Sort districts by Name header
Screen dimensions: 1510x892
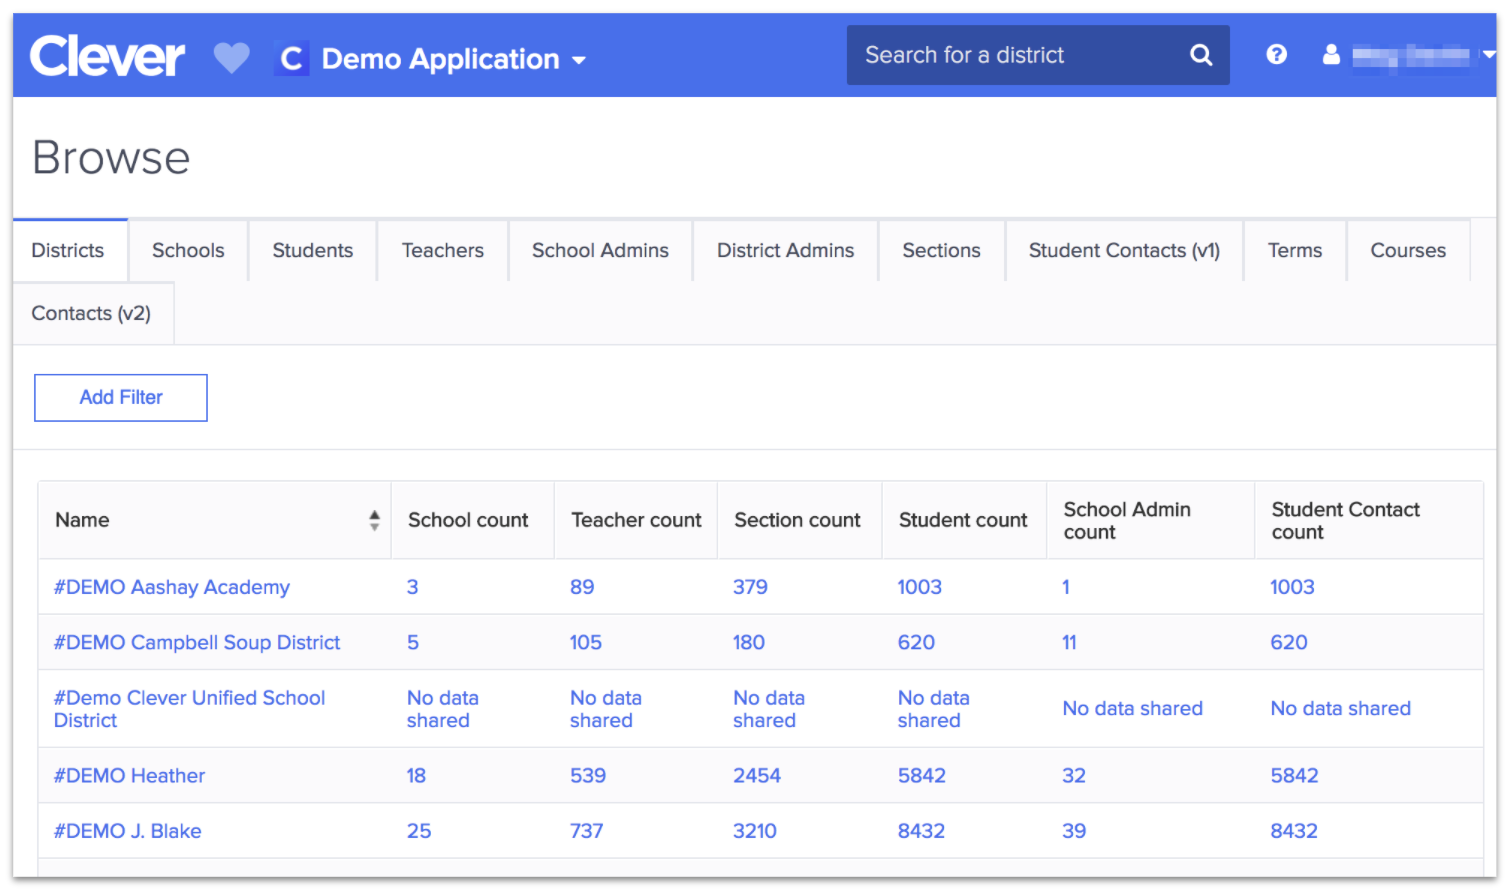[82, 519]
